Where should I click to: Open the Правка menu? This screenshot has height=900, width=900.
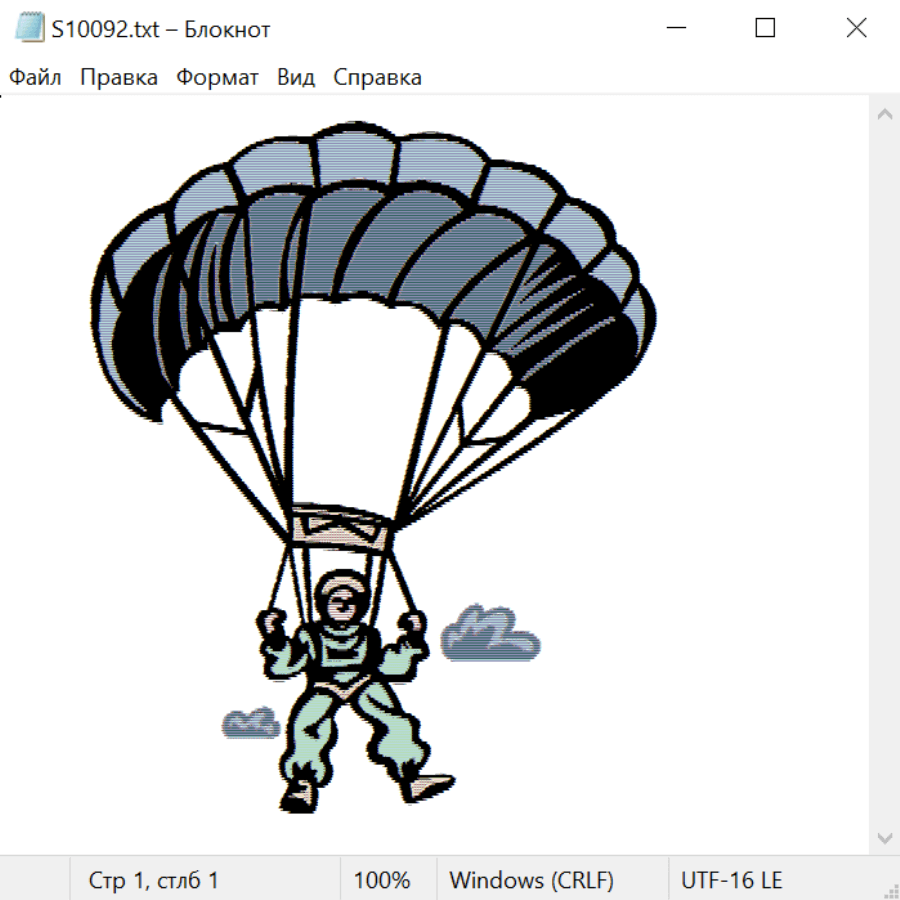119,78
